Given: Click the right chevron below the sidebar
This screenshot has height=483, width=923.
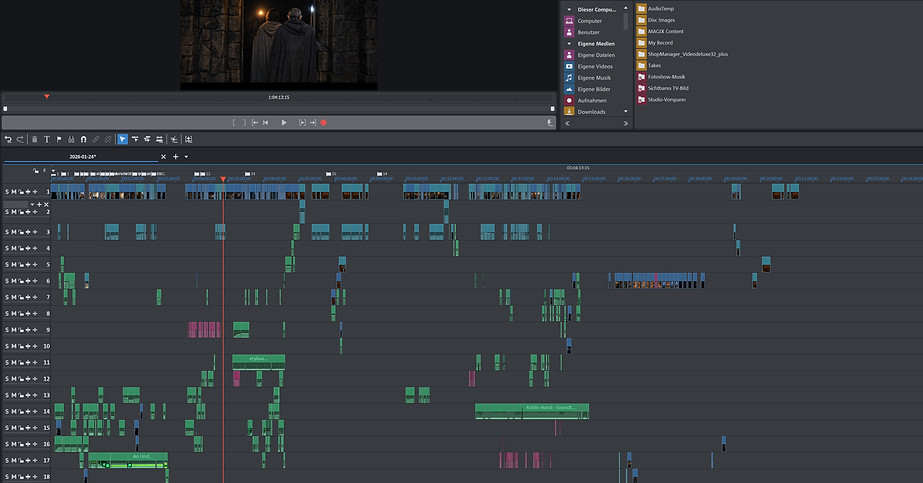Looking at the screenshot, I should coord(626,124).
